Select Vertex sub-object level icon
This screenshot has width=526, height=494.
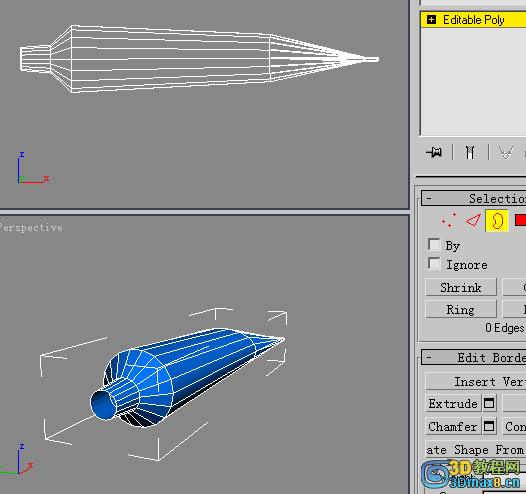point(449,220)
